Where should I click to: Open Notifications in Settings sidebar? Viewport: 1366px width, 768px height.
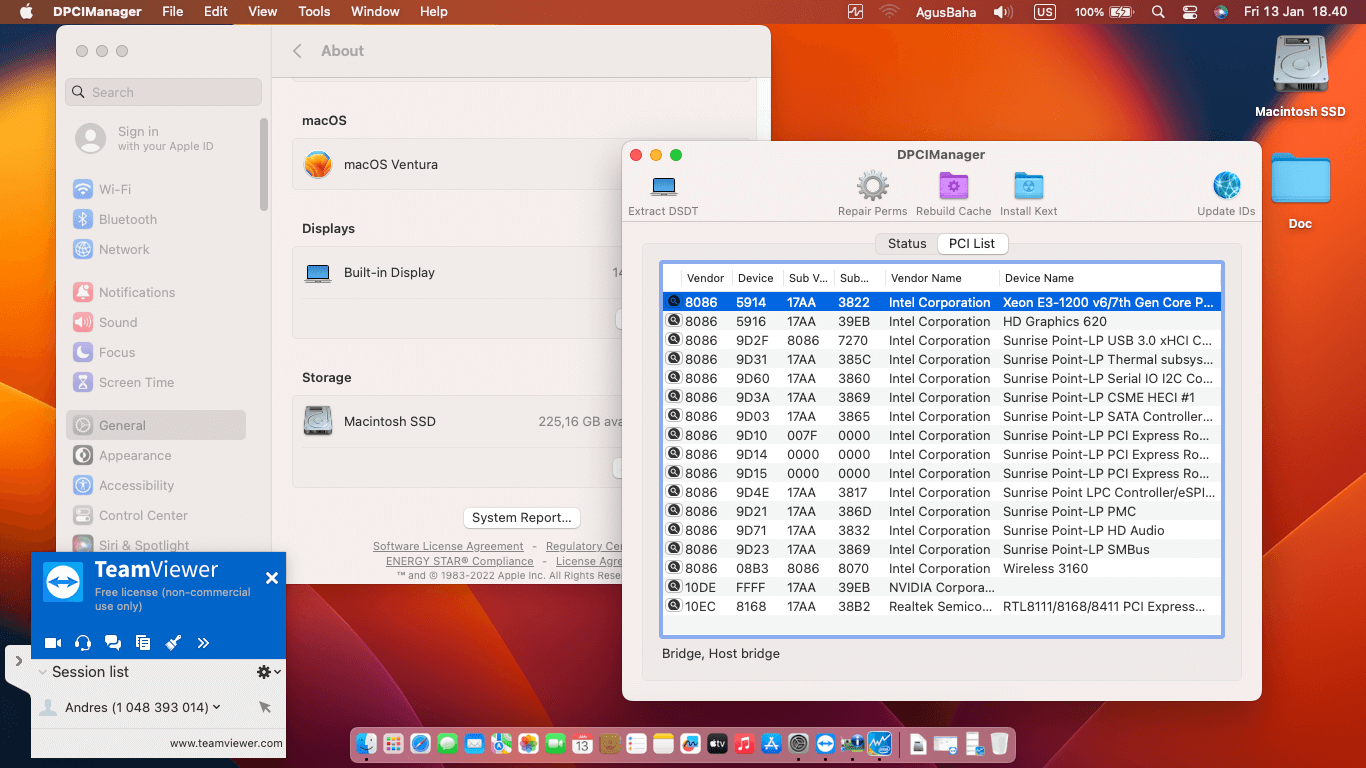point(156,292)
